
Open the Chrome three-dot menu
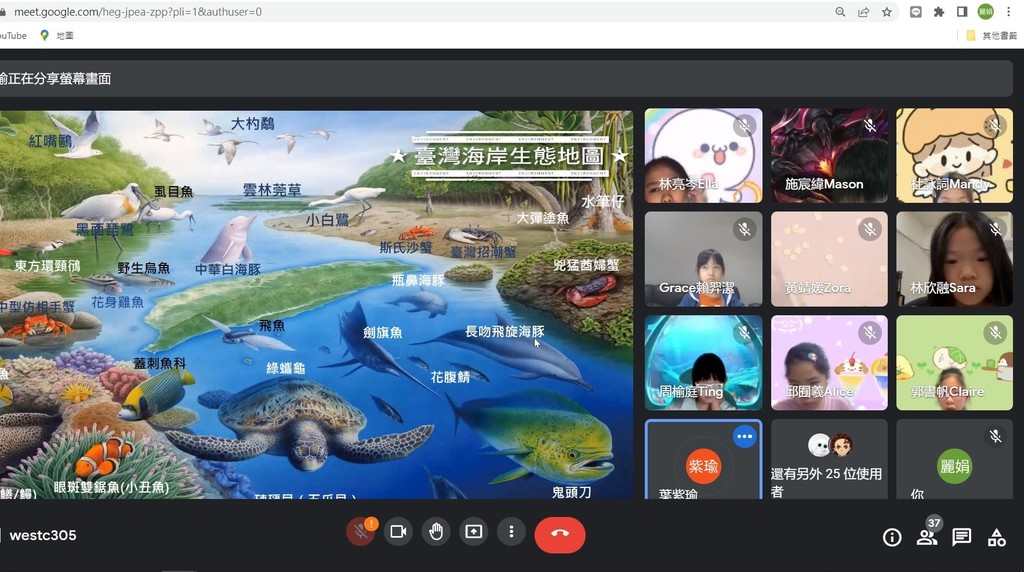click(x=1009, y=12)
